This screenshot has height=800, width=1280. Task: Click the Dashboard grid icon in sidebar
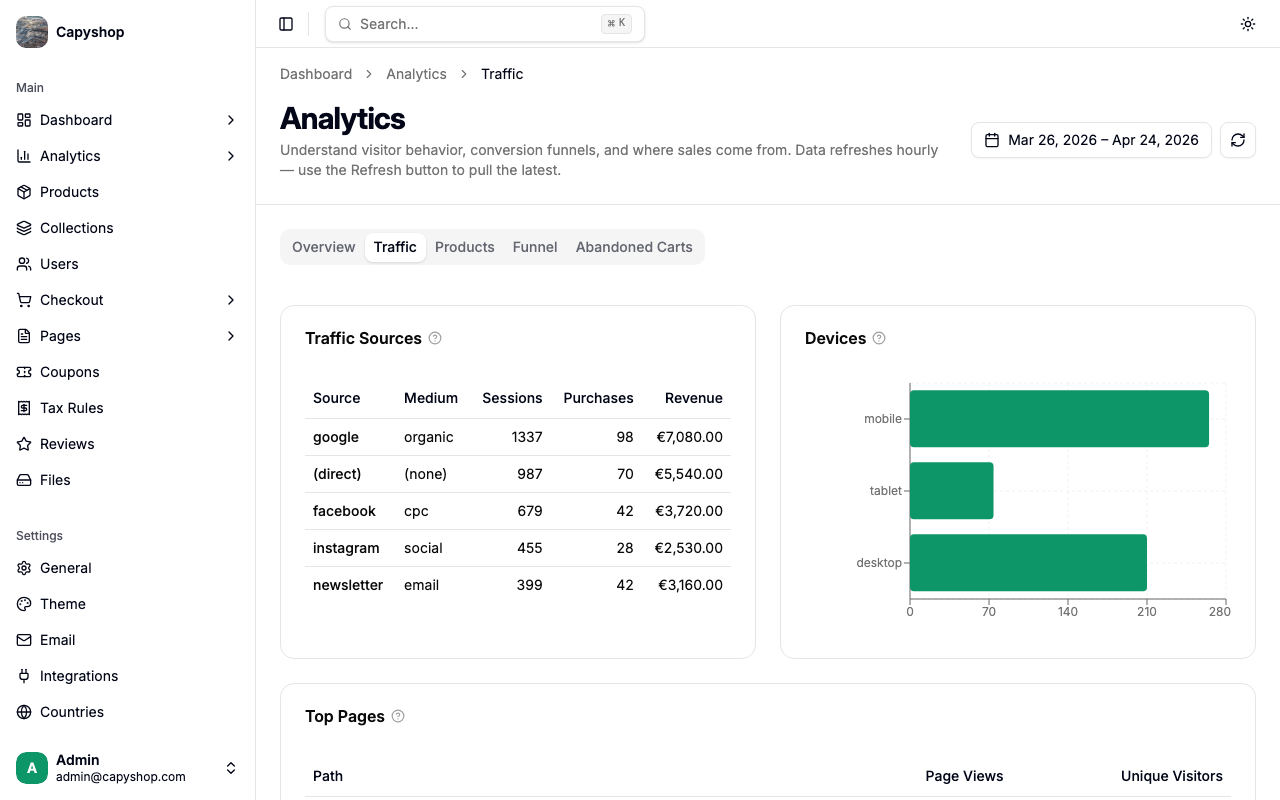coord(24,120)
